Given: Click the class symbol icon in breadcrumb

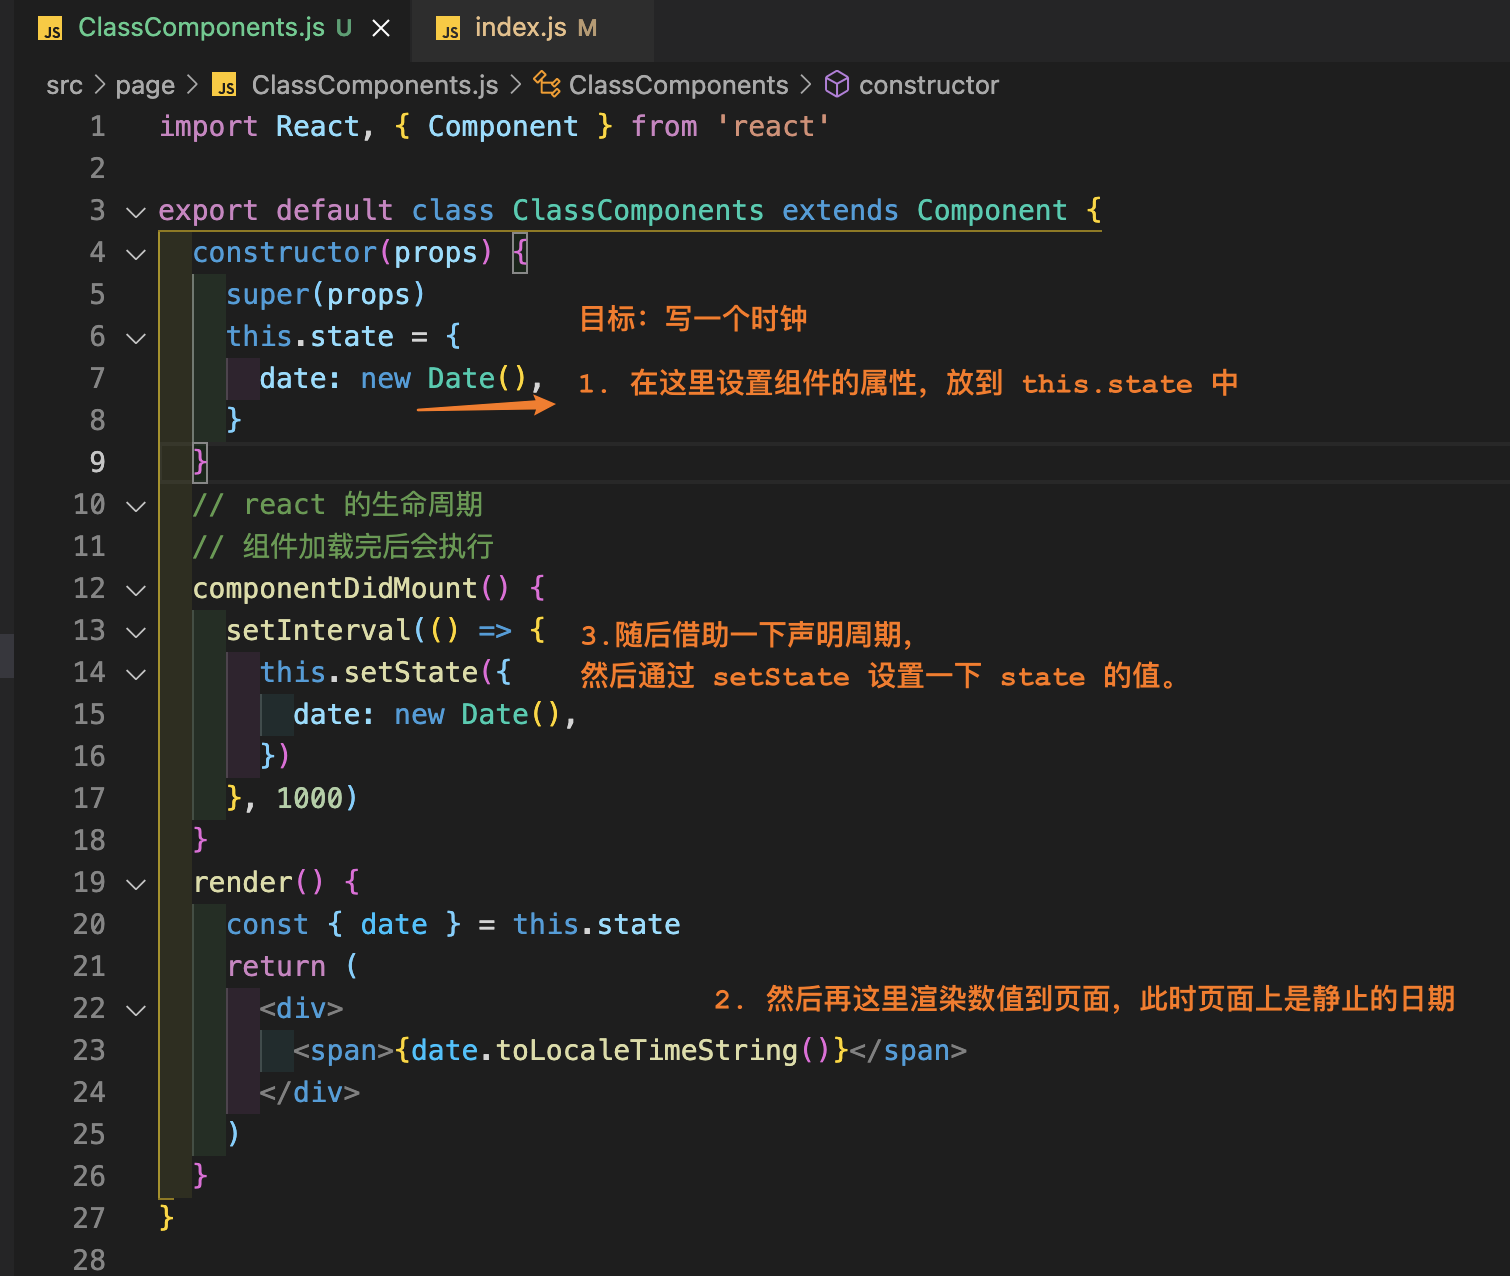Looking at the screenshot, I should click(546, 84).
